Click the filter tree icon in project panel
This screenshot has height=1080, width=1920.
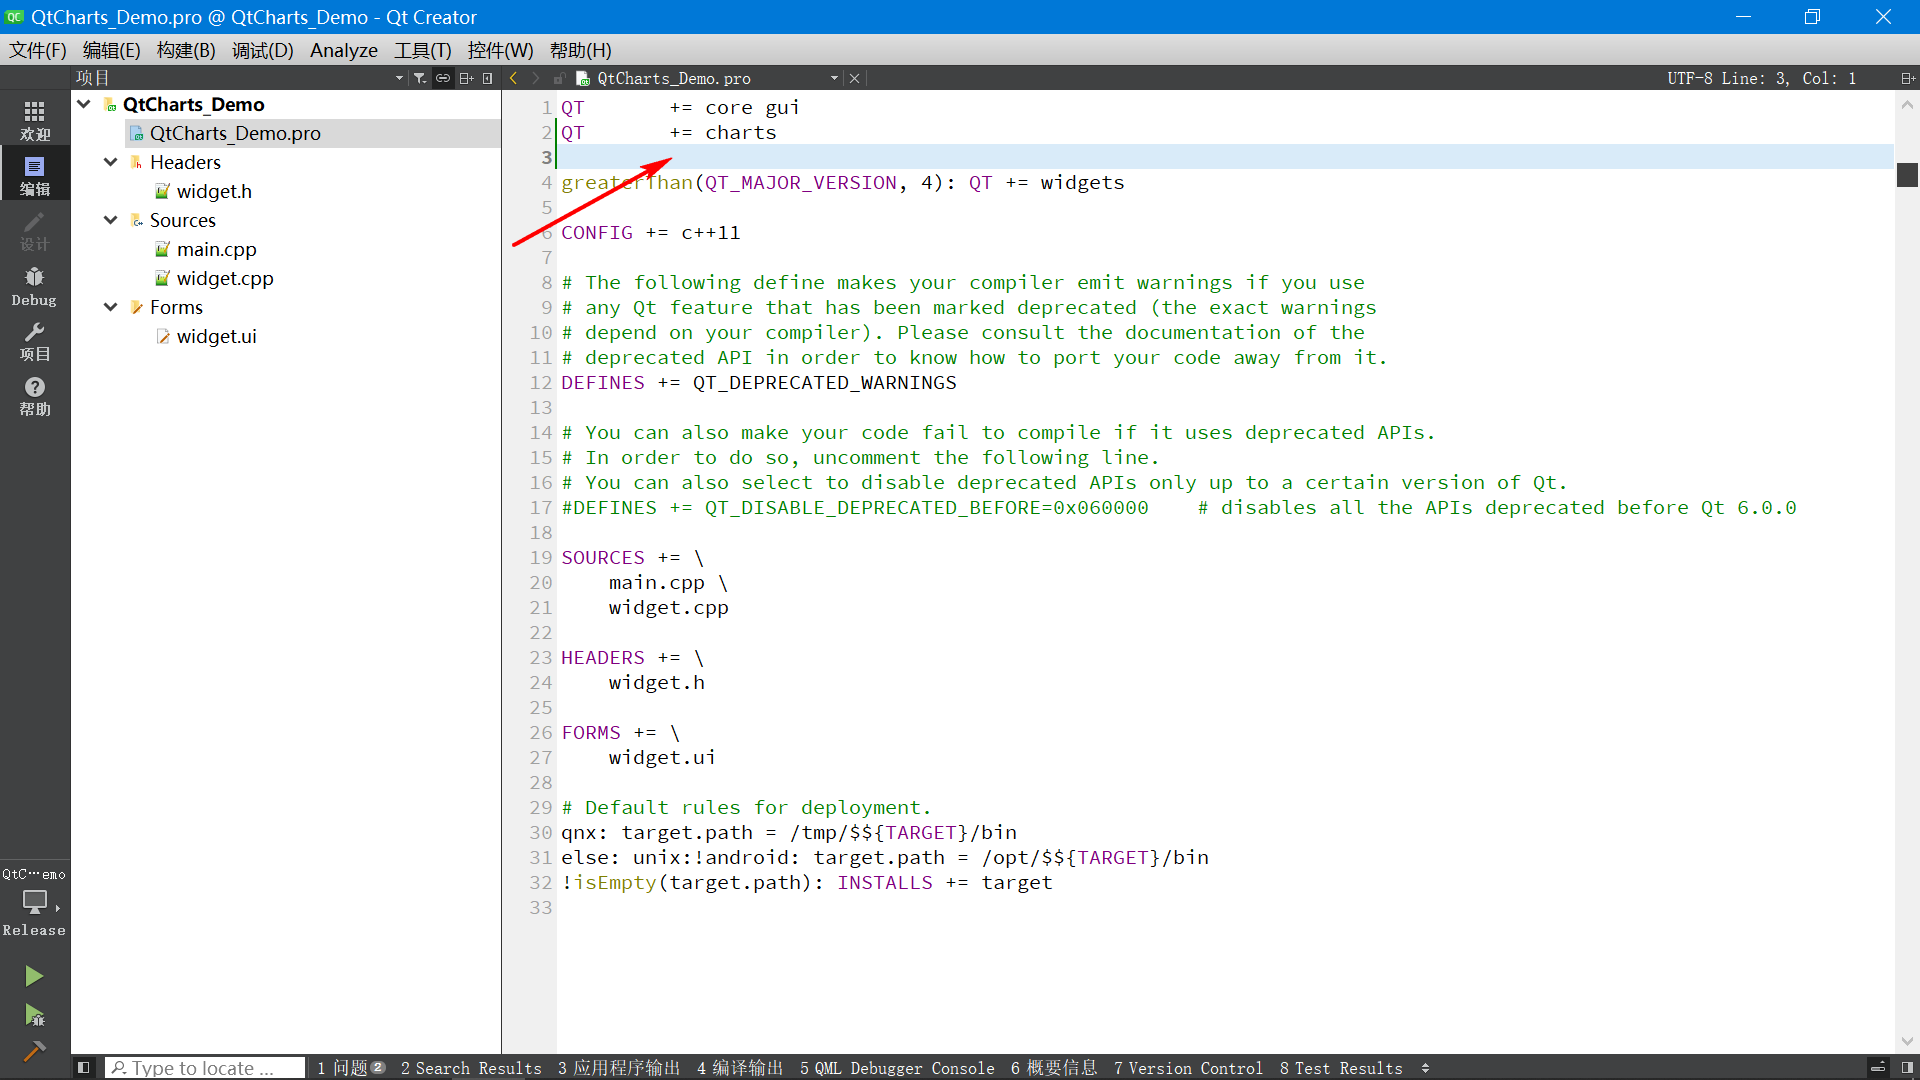(x=420, y=78)
